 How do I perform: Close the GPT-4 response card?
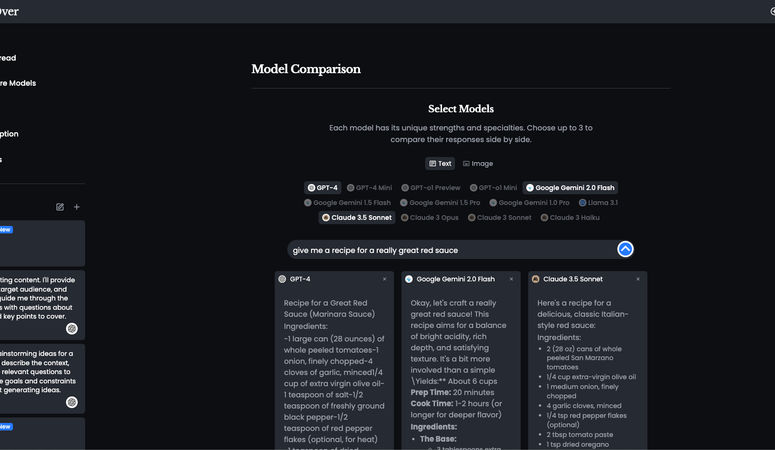[385, 279]
